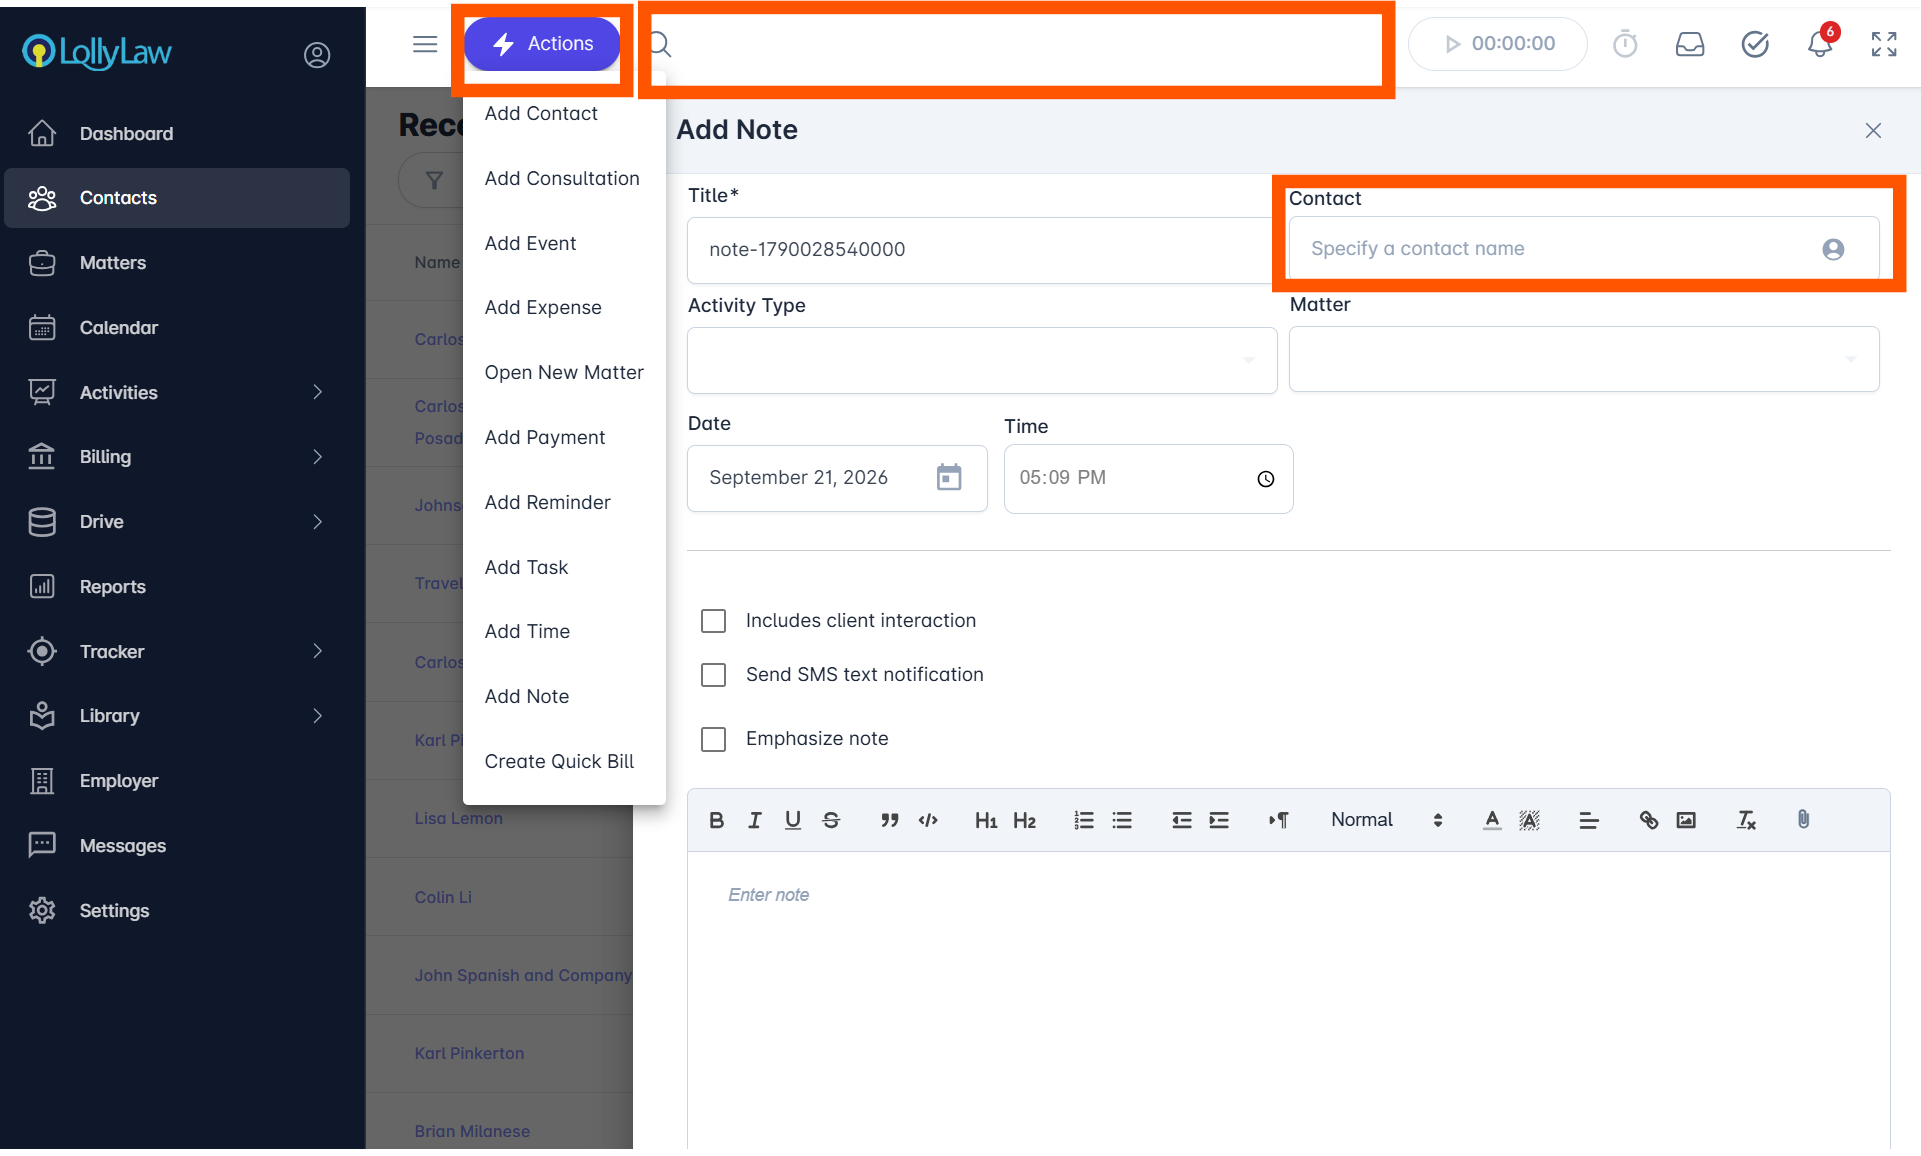
Task: Check Includes client interaction box
Action: 713,621
